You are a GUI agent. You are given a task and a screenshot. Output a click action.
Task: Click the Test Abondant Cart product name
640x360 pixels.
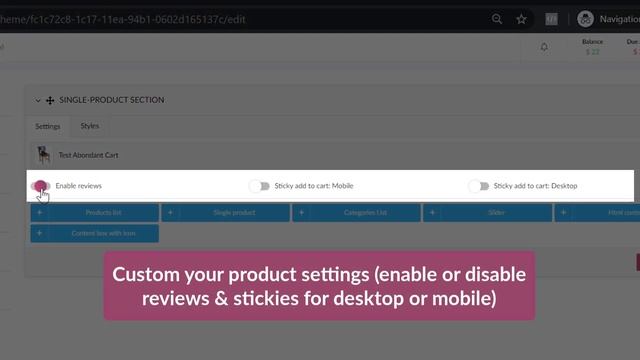89,155
